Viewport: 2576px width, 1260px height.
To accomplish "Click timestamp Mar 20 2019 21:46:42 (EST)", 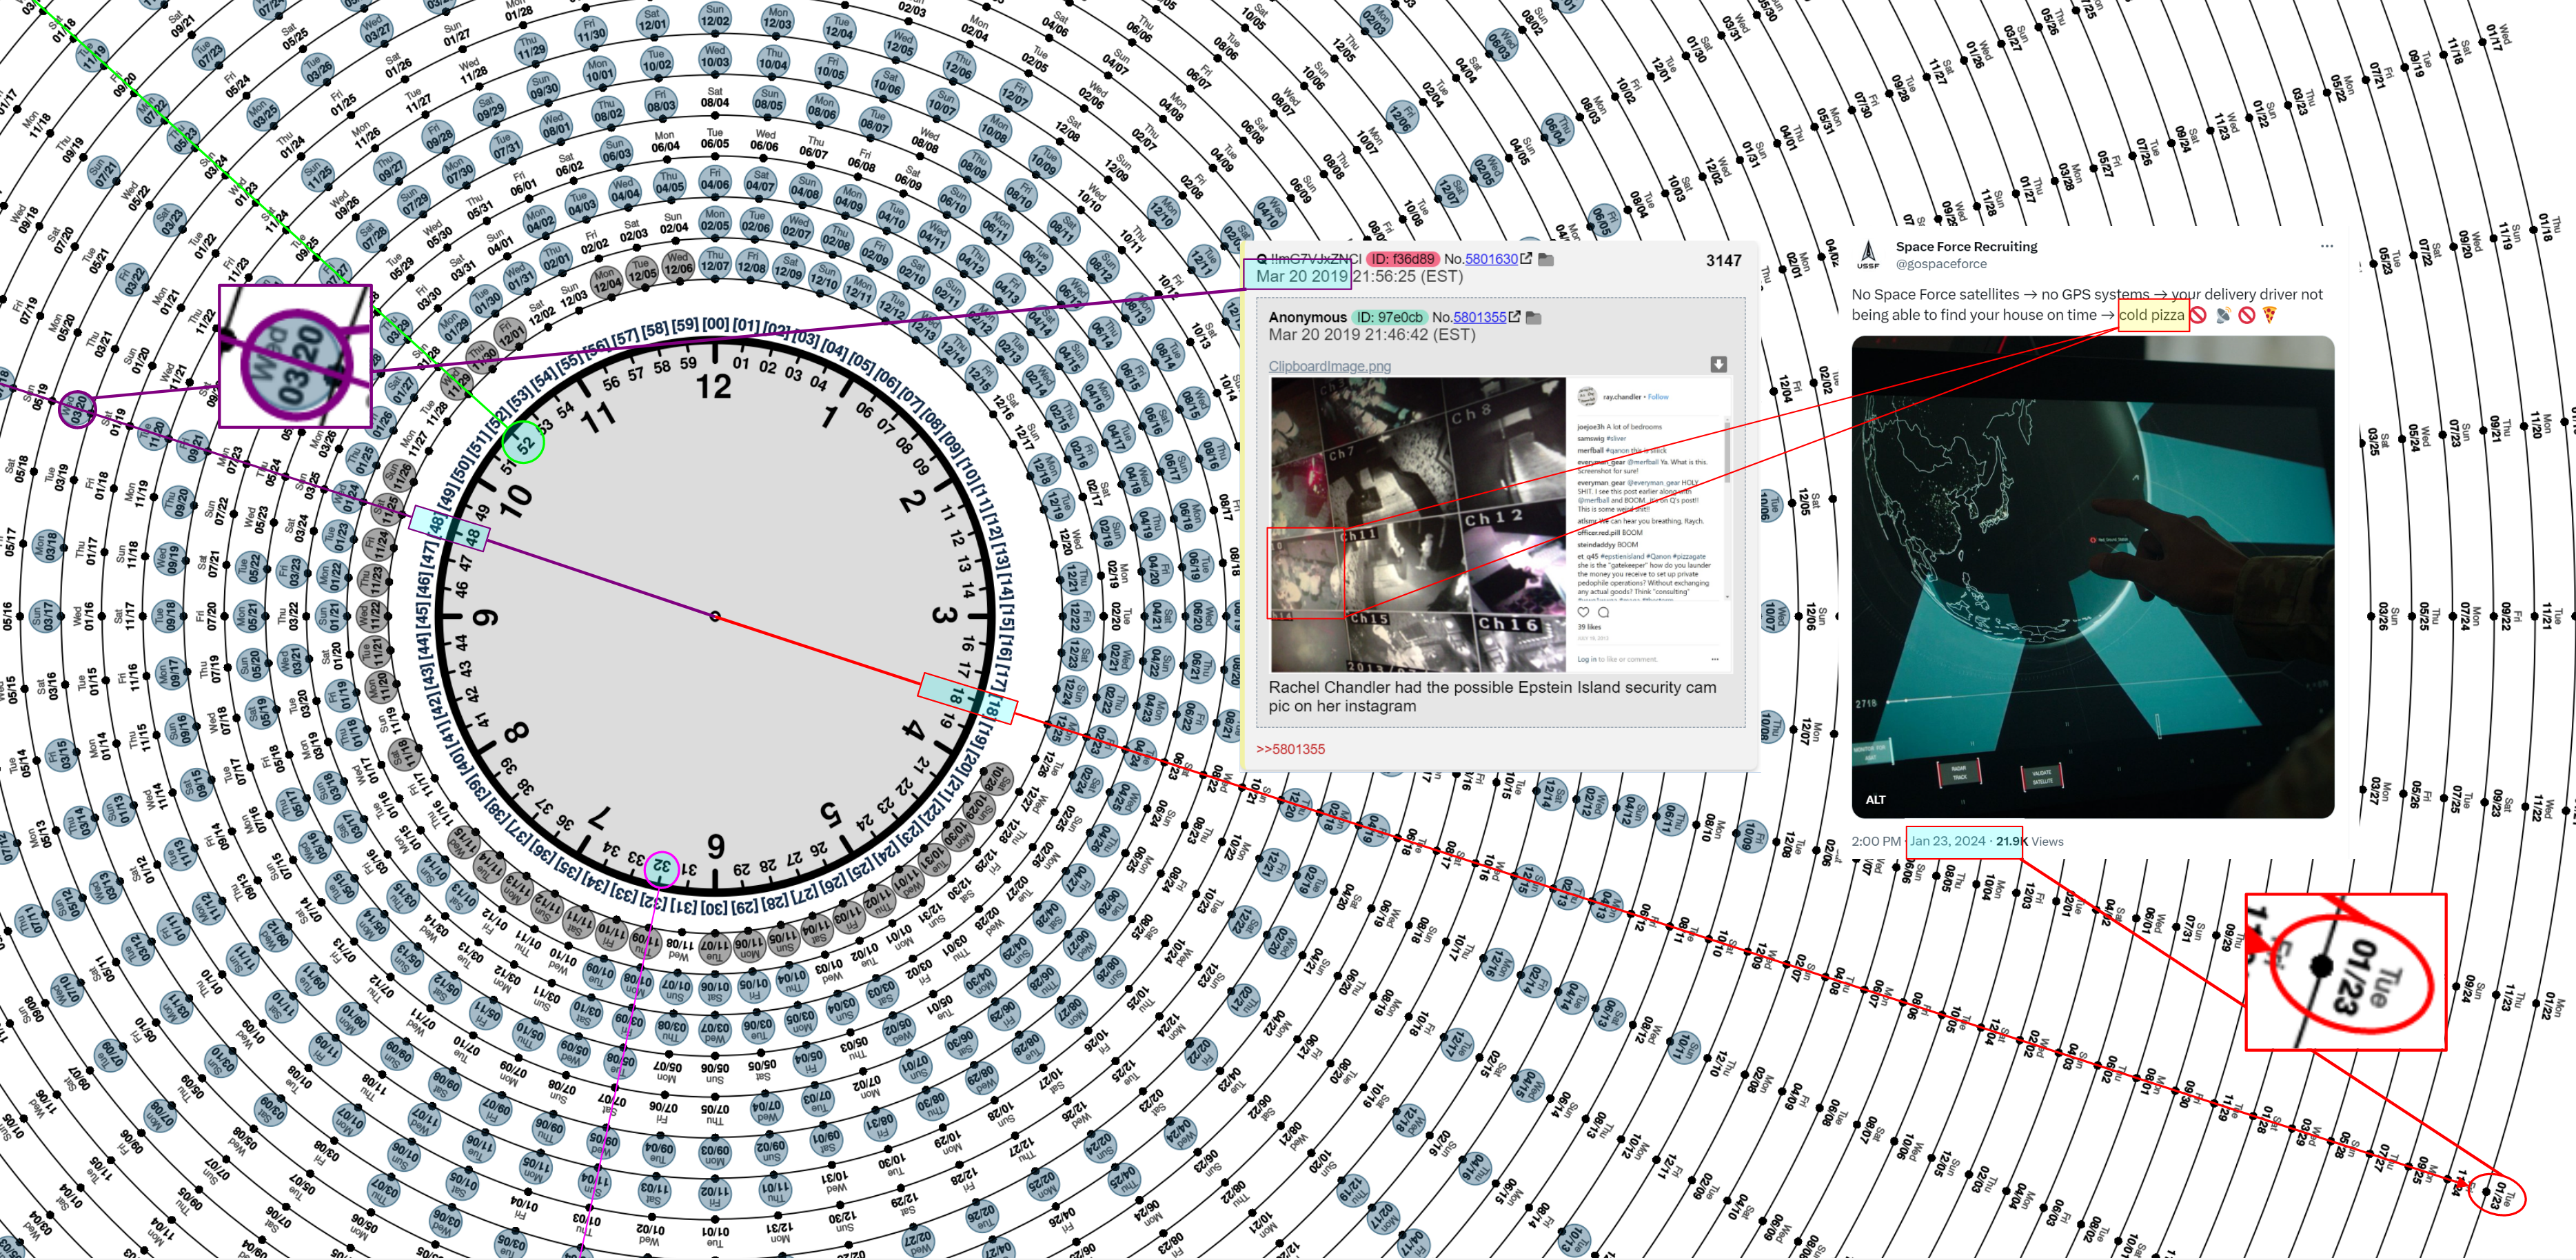I will click(x=1372, y=335).
